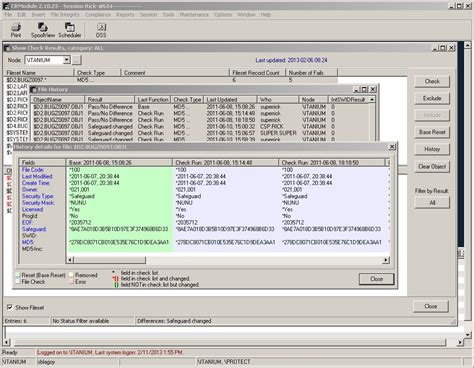Click Close in History details dialog

(x=376, y=279)
